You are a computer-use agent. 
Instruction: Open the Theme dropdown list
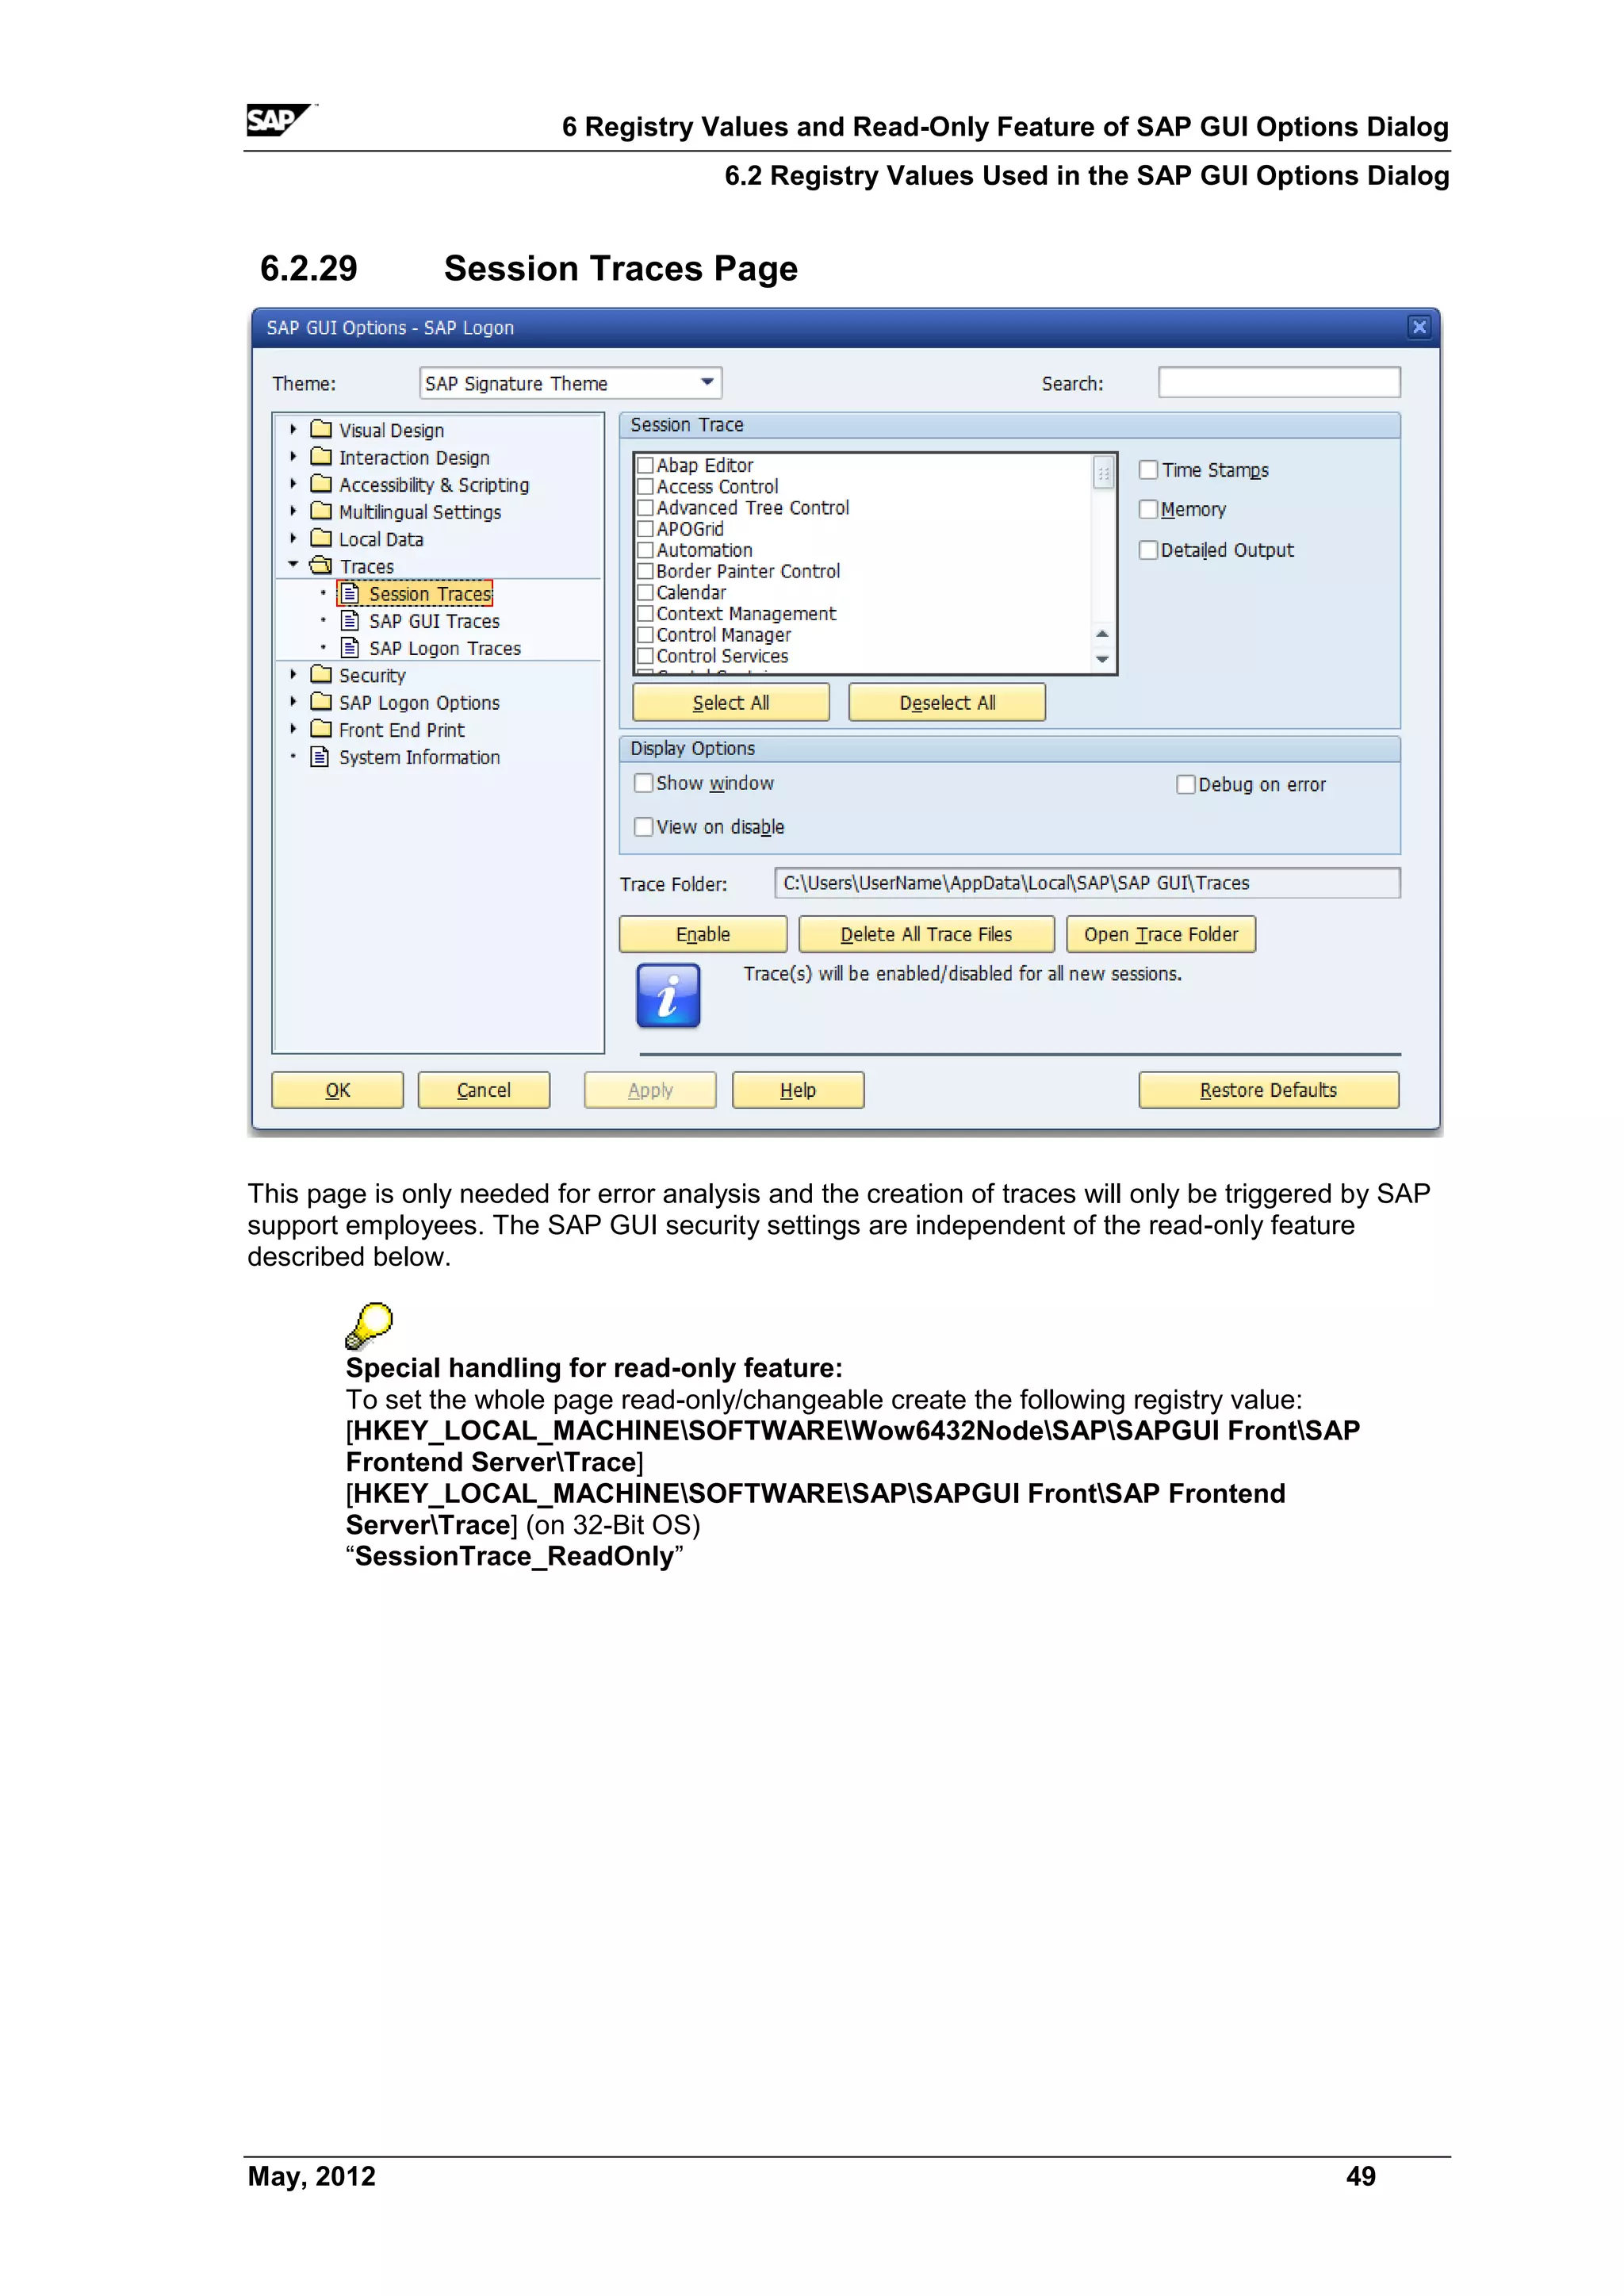pos(707,383)
